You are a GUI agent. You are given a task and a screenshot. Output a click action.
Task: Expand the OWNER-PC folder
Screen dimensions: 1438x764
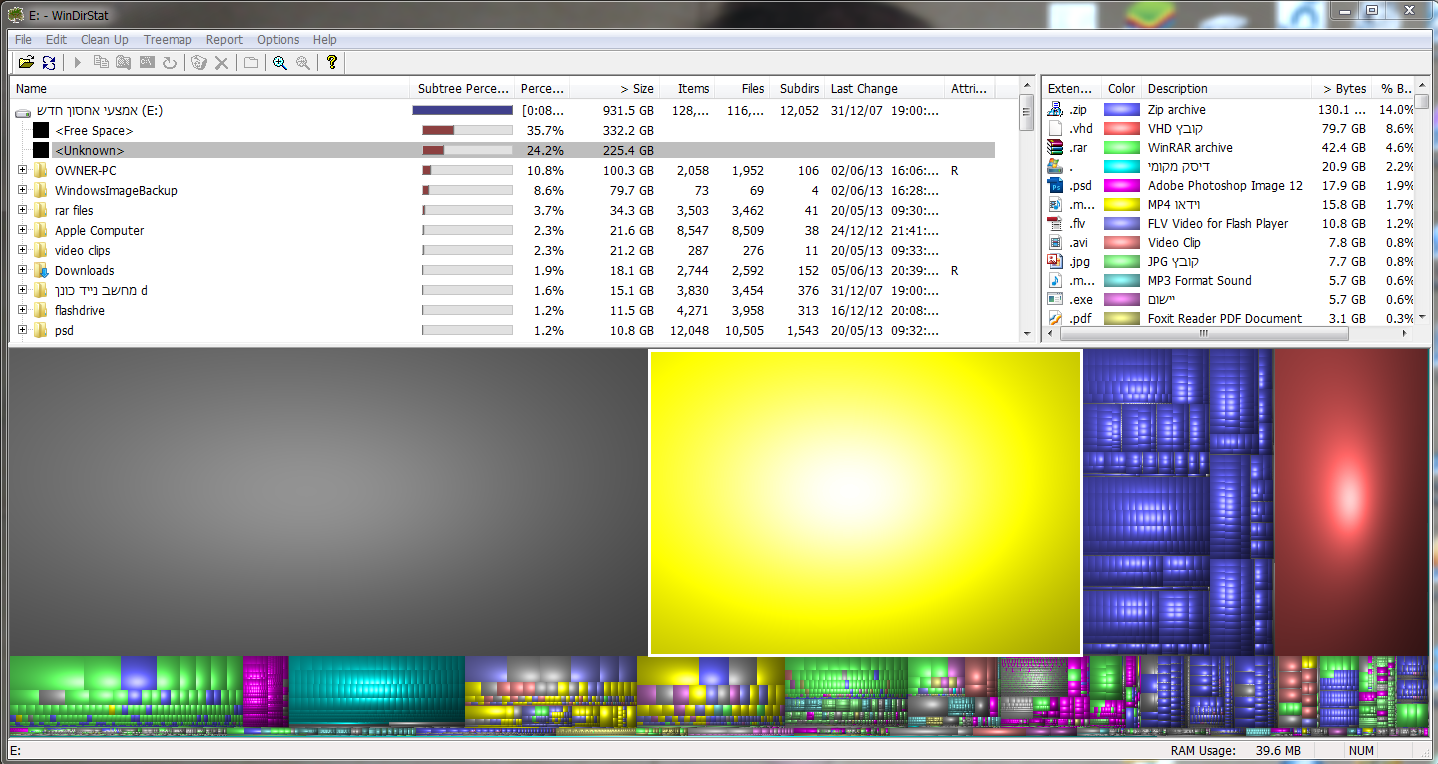tap(22, 170)
